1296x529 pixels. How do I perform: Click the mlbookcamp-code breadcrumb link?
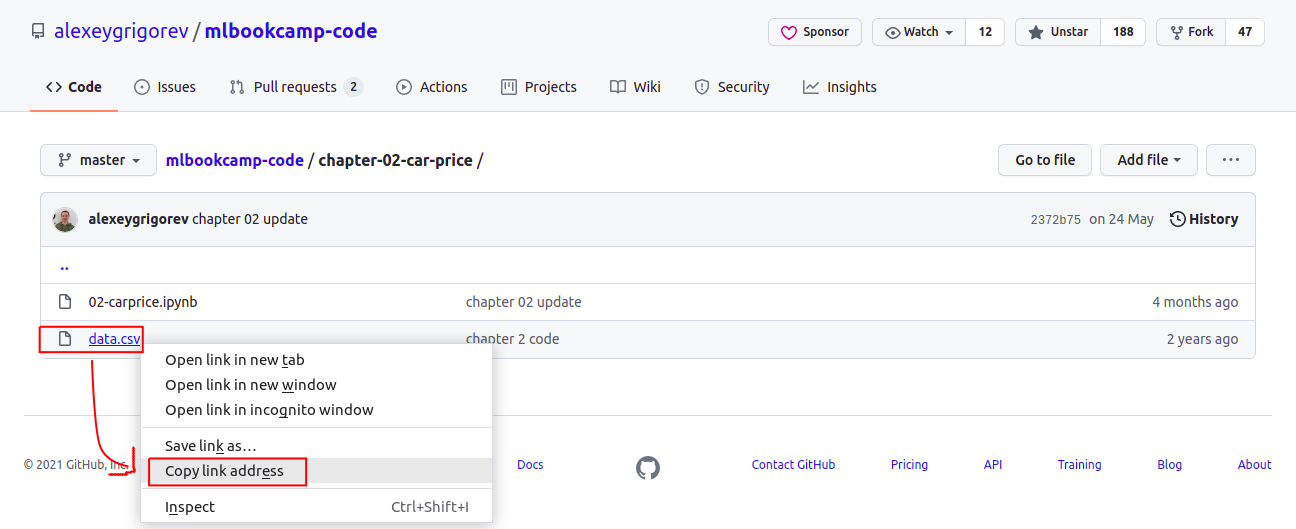coord(235,160)
